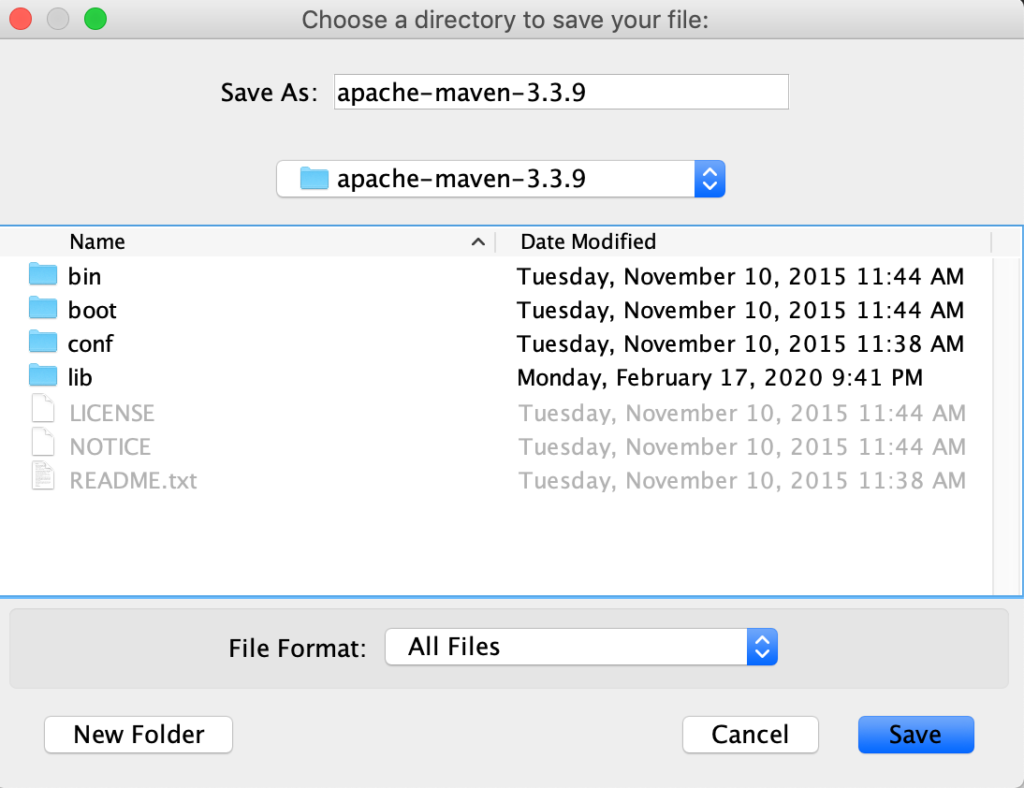Click the sort direction arrow in Name column
The width and height of the screenshot is (1024, 788).
point(478,242)
